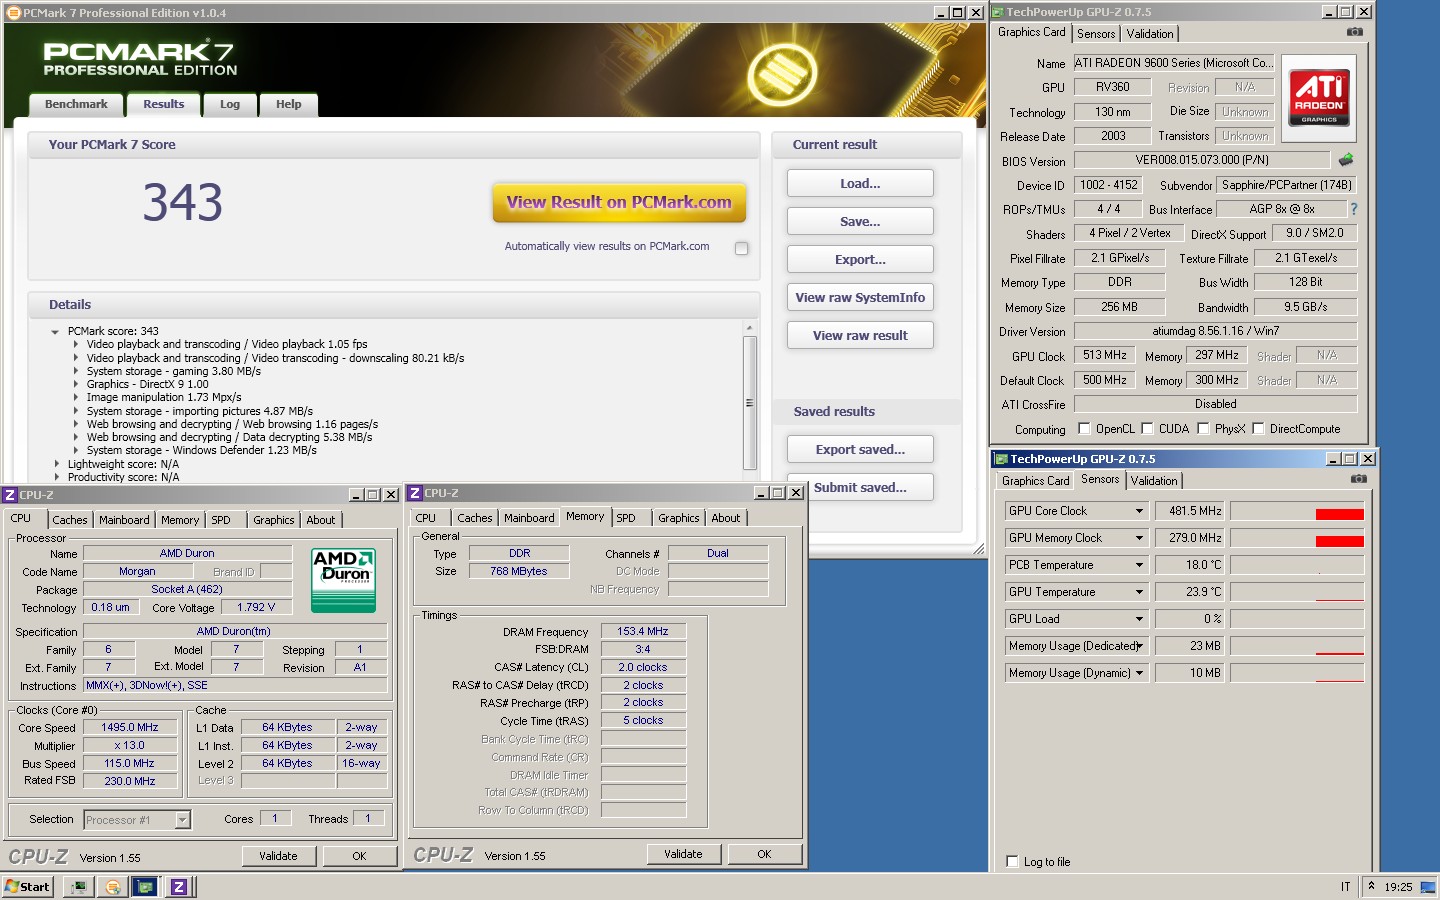Viewport: 1440px width, 900px height.
Task: Switch to CPU-Z purple taskbar icon
Action: point(178,887)
